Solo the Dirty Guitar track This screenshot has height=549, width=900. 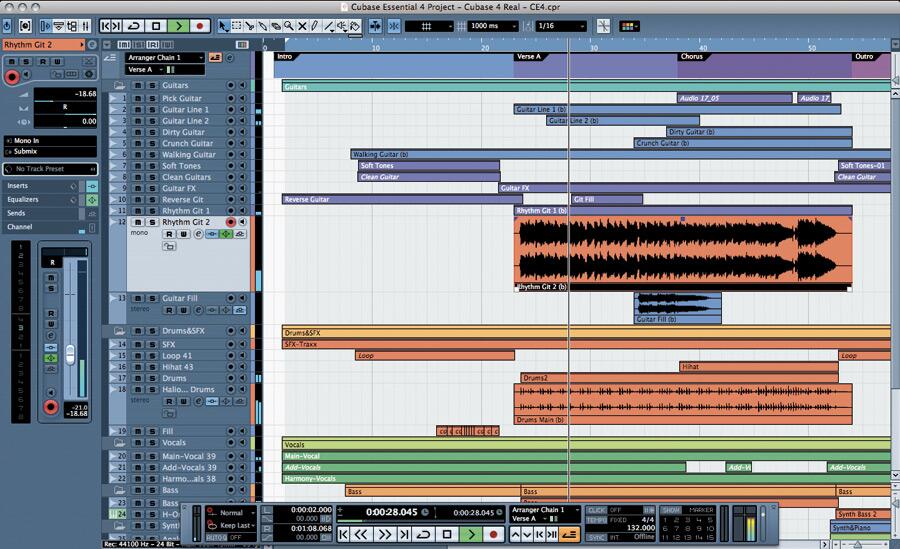150,132
